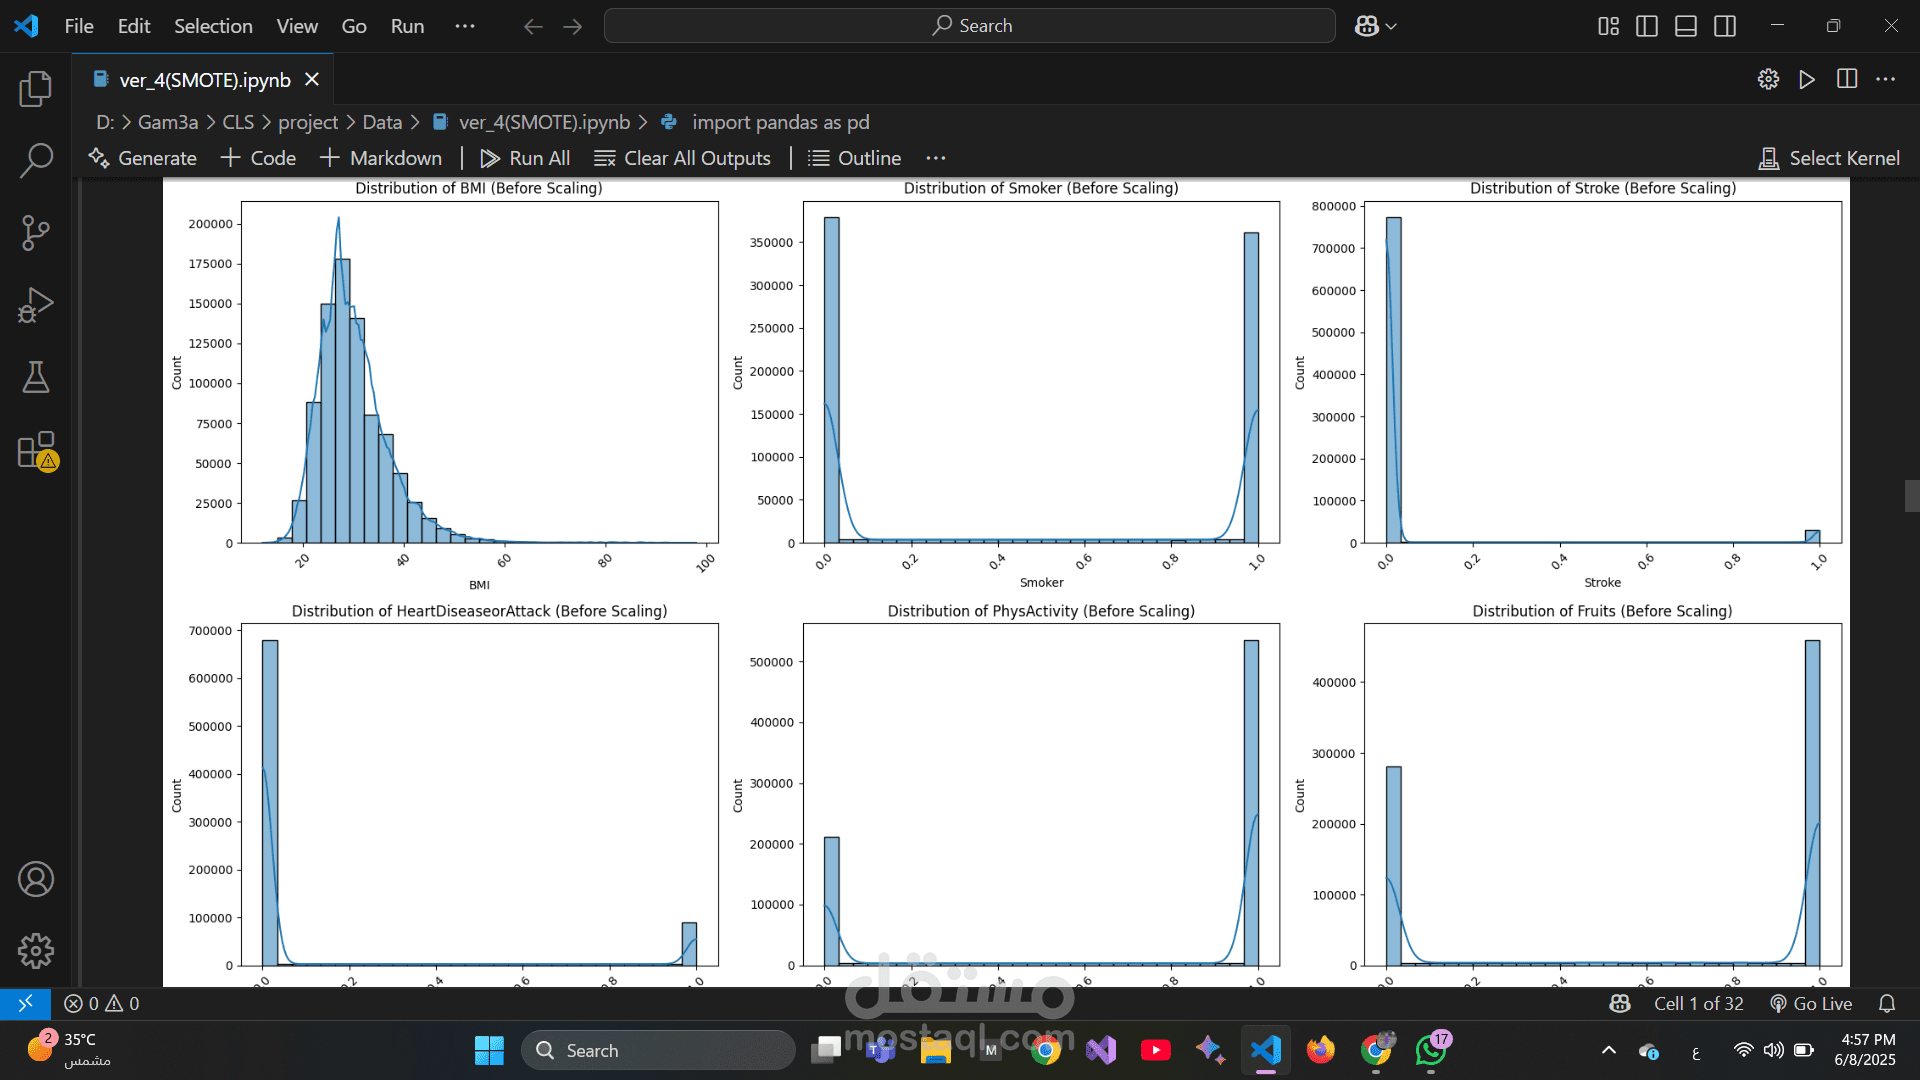The height and width of the screenshot is (1080, 1920).
Task: Open the Accounts icon in activity bar
Action: click(36, 879)
